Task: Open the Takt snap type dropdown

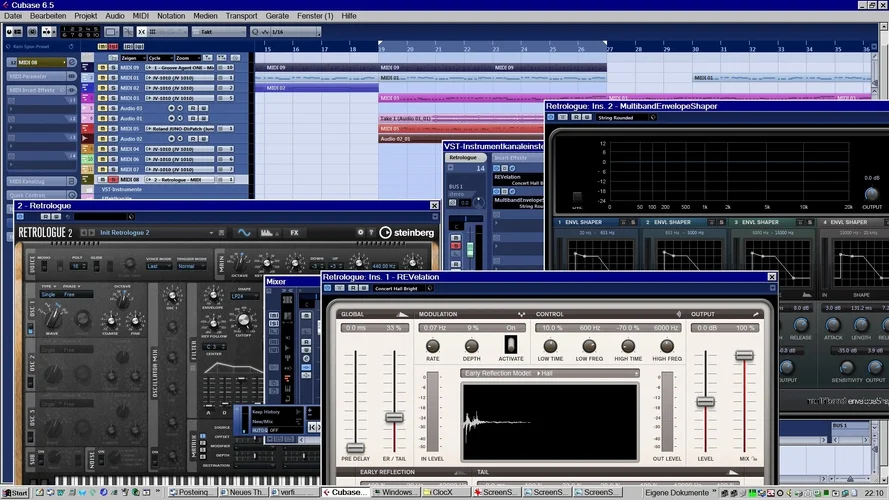Action: (218, 32)
